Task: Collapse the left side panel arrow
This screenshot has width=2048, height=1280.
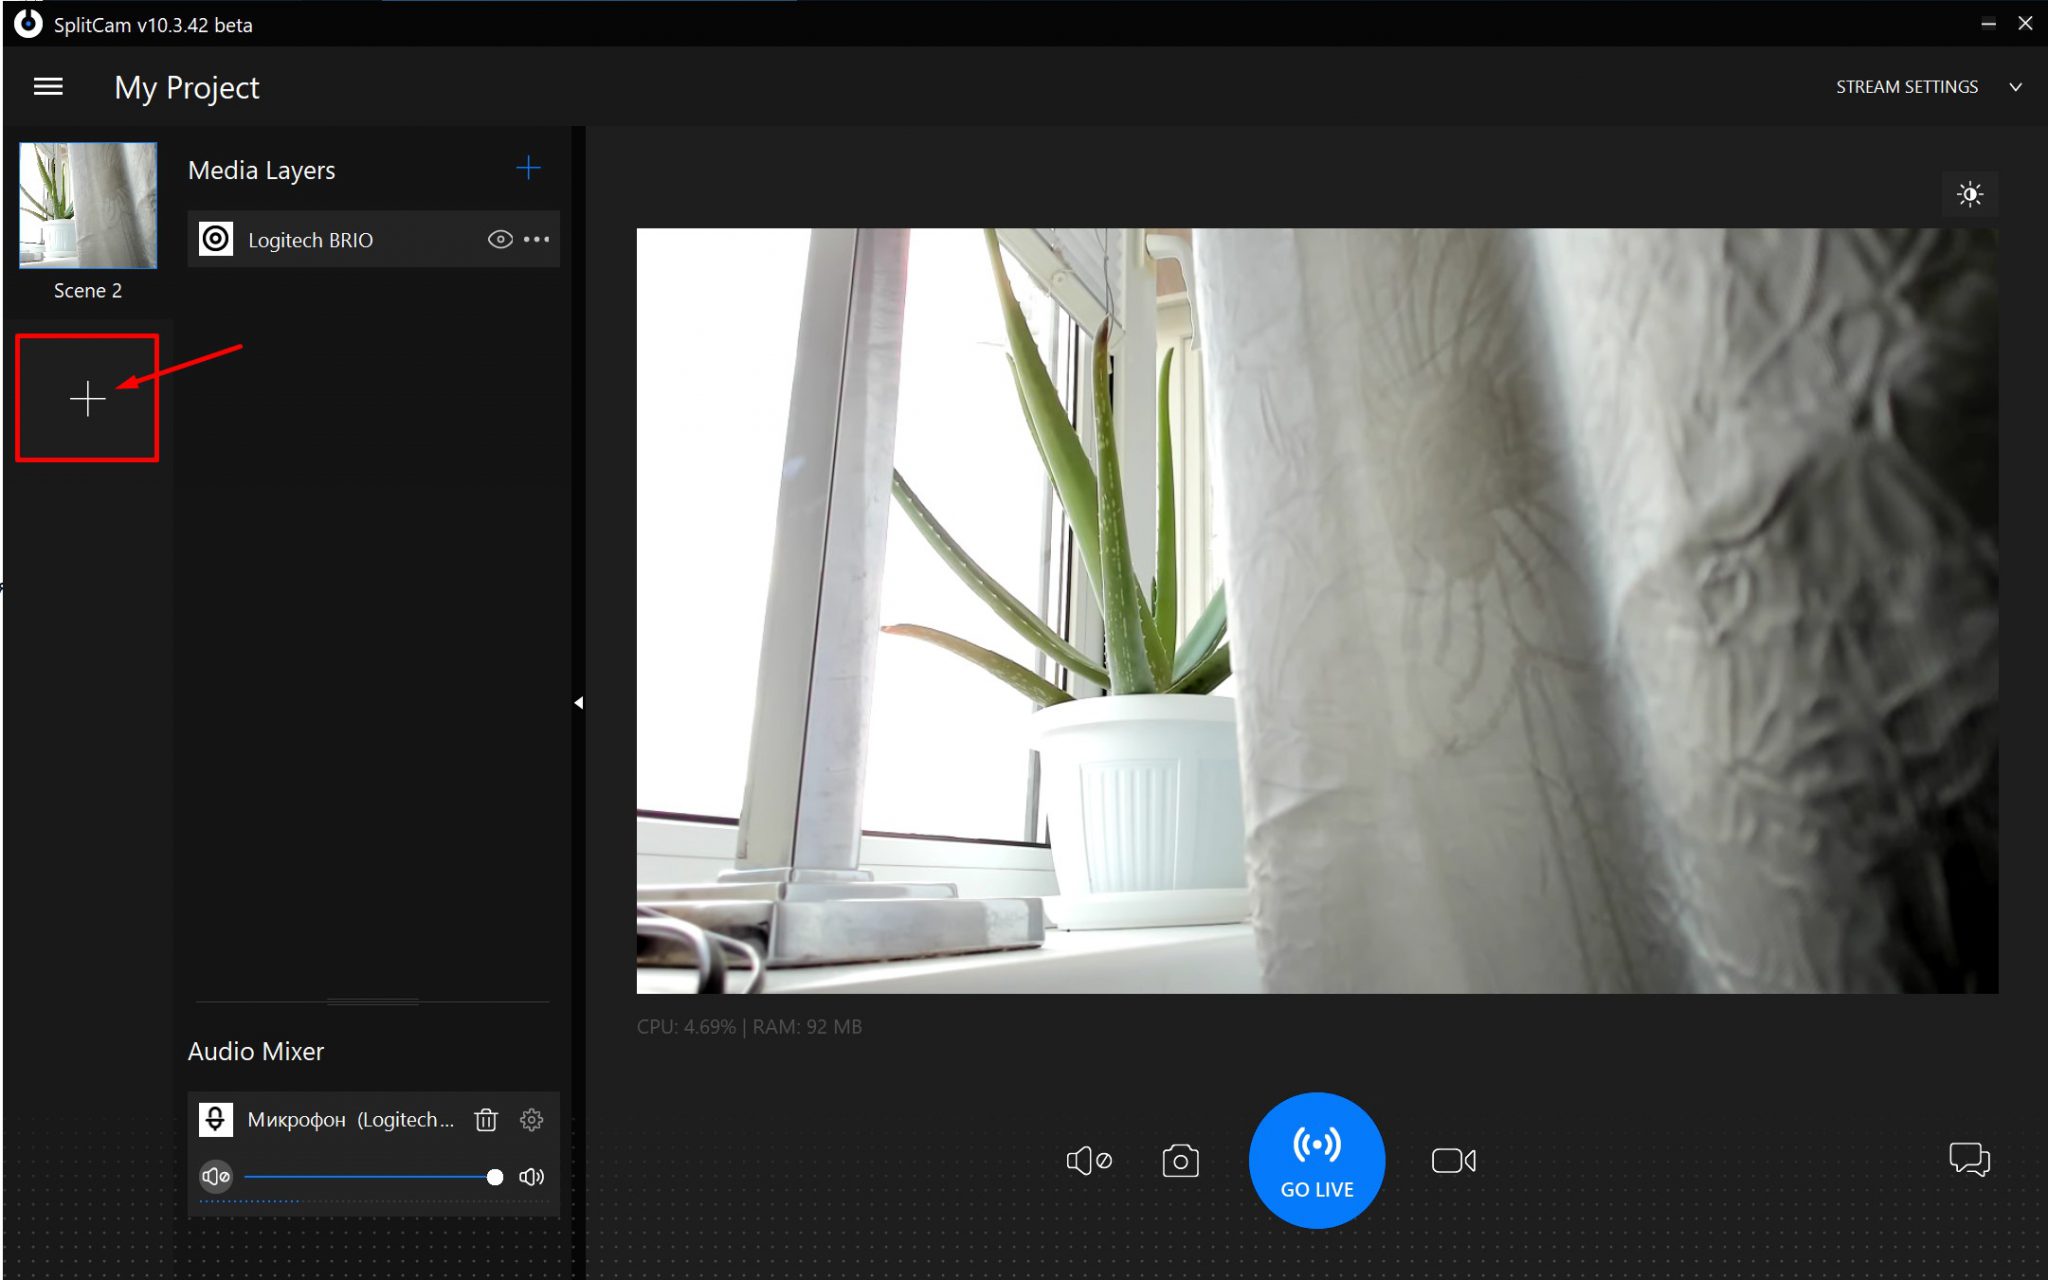Action: pos(578,703)
